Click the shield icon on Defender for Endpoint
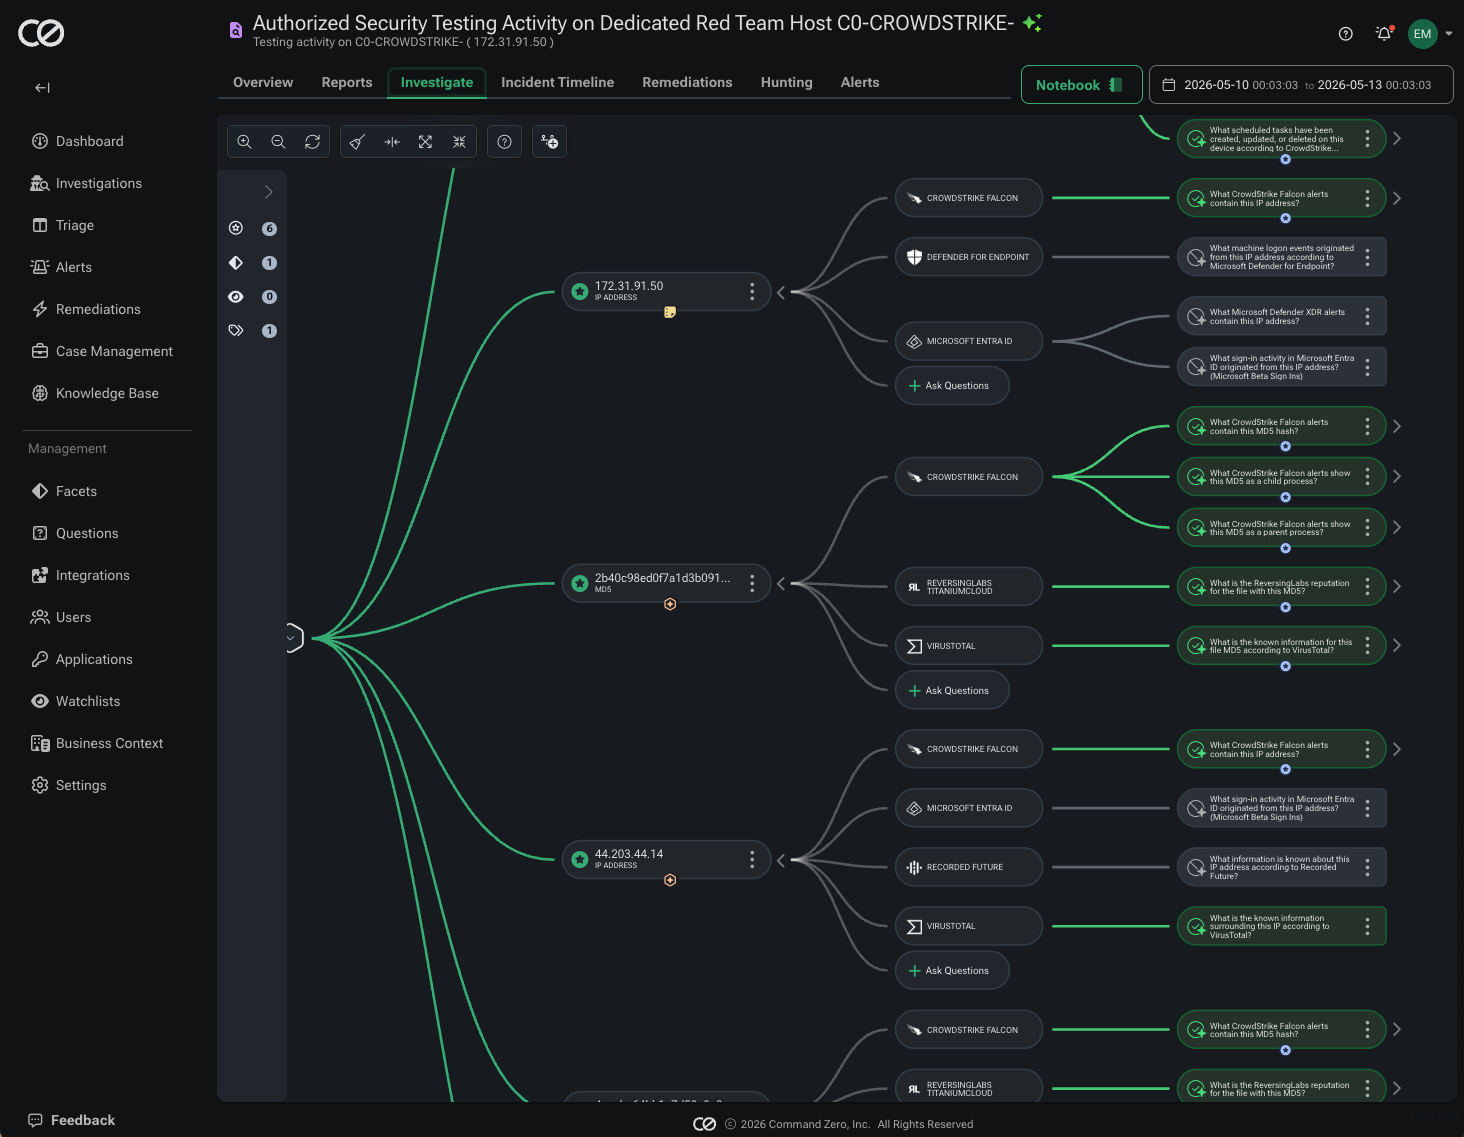The width and height of the screenshot is (1464, 1137). pyautogui.click(x=914, y=257)
